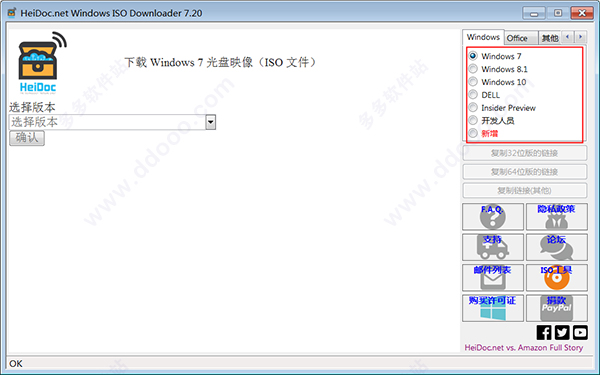The height and width of the screenshot is (375, 600).
Task: Click the 下载 Windows 7 光盘映像 heading
Action: pyautogui.click(x=221, y=62)
